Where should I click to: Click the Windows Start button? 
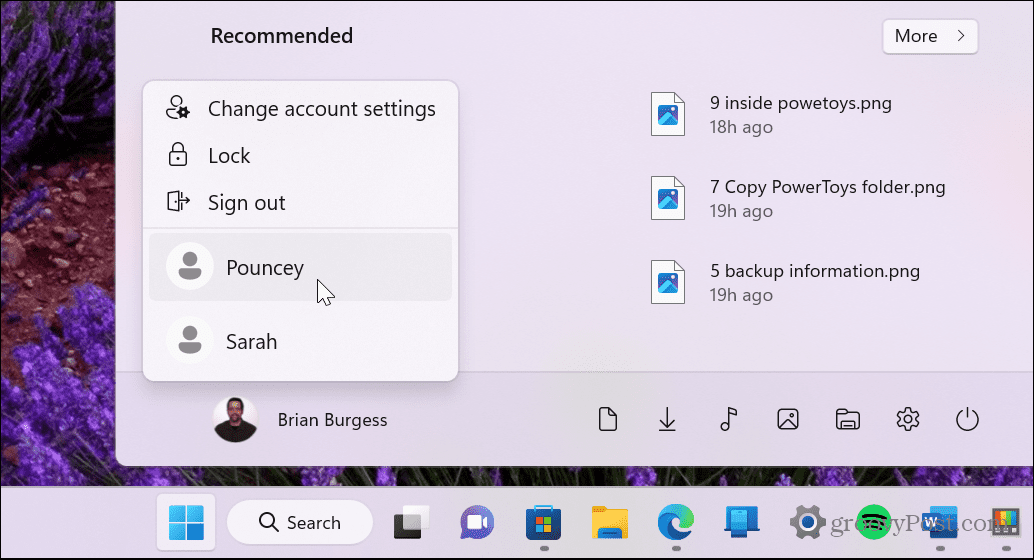tap(186, 523)
